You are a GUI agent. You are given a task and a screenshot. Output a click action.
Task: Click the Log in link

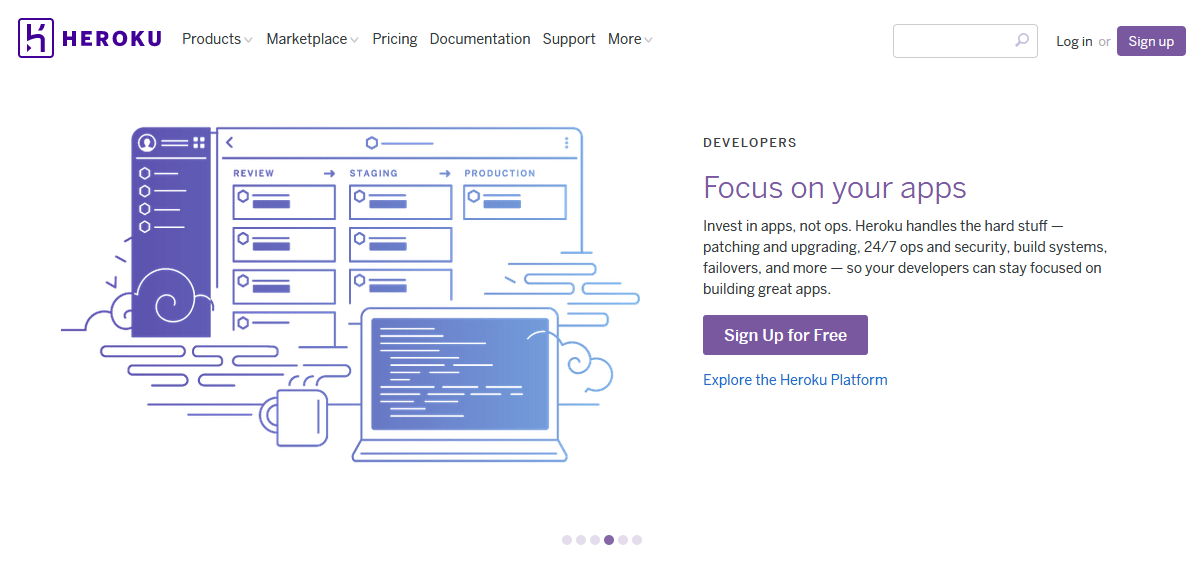(1073, 41)
